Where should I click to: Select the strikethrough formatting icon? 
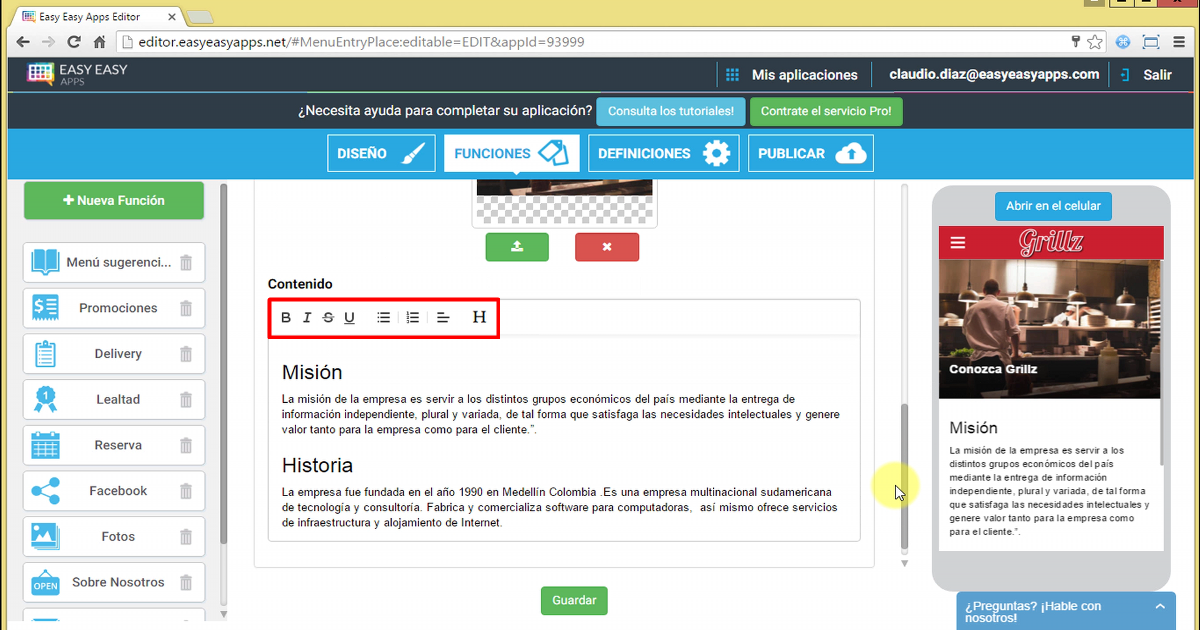[x=328, y=317]
